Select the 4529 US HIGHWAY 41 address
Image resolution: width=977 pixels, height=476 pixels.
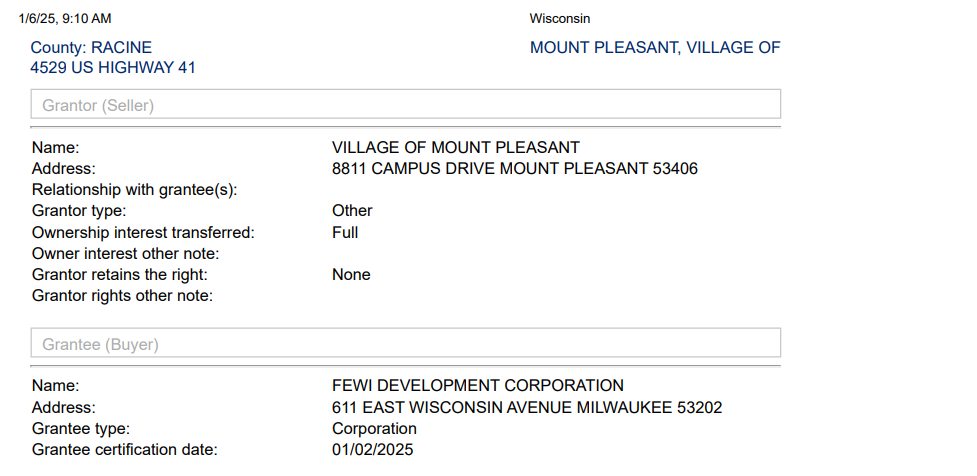tap(113, 67)
